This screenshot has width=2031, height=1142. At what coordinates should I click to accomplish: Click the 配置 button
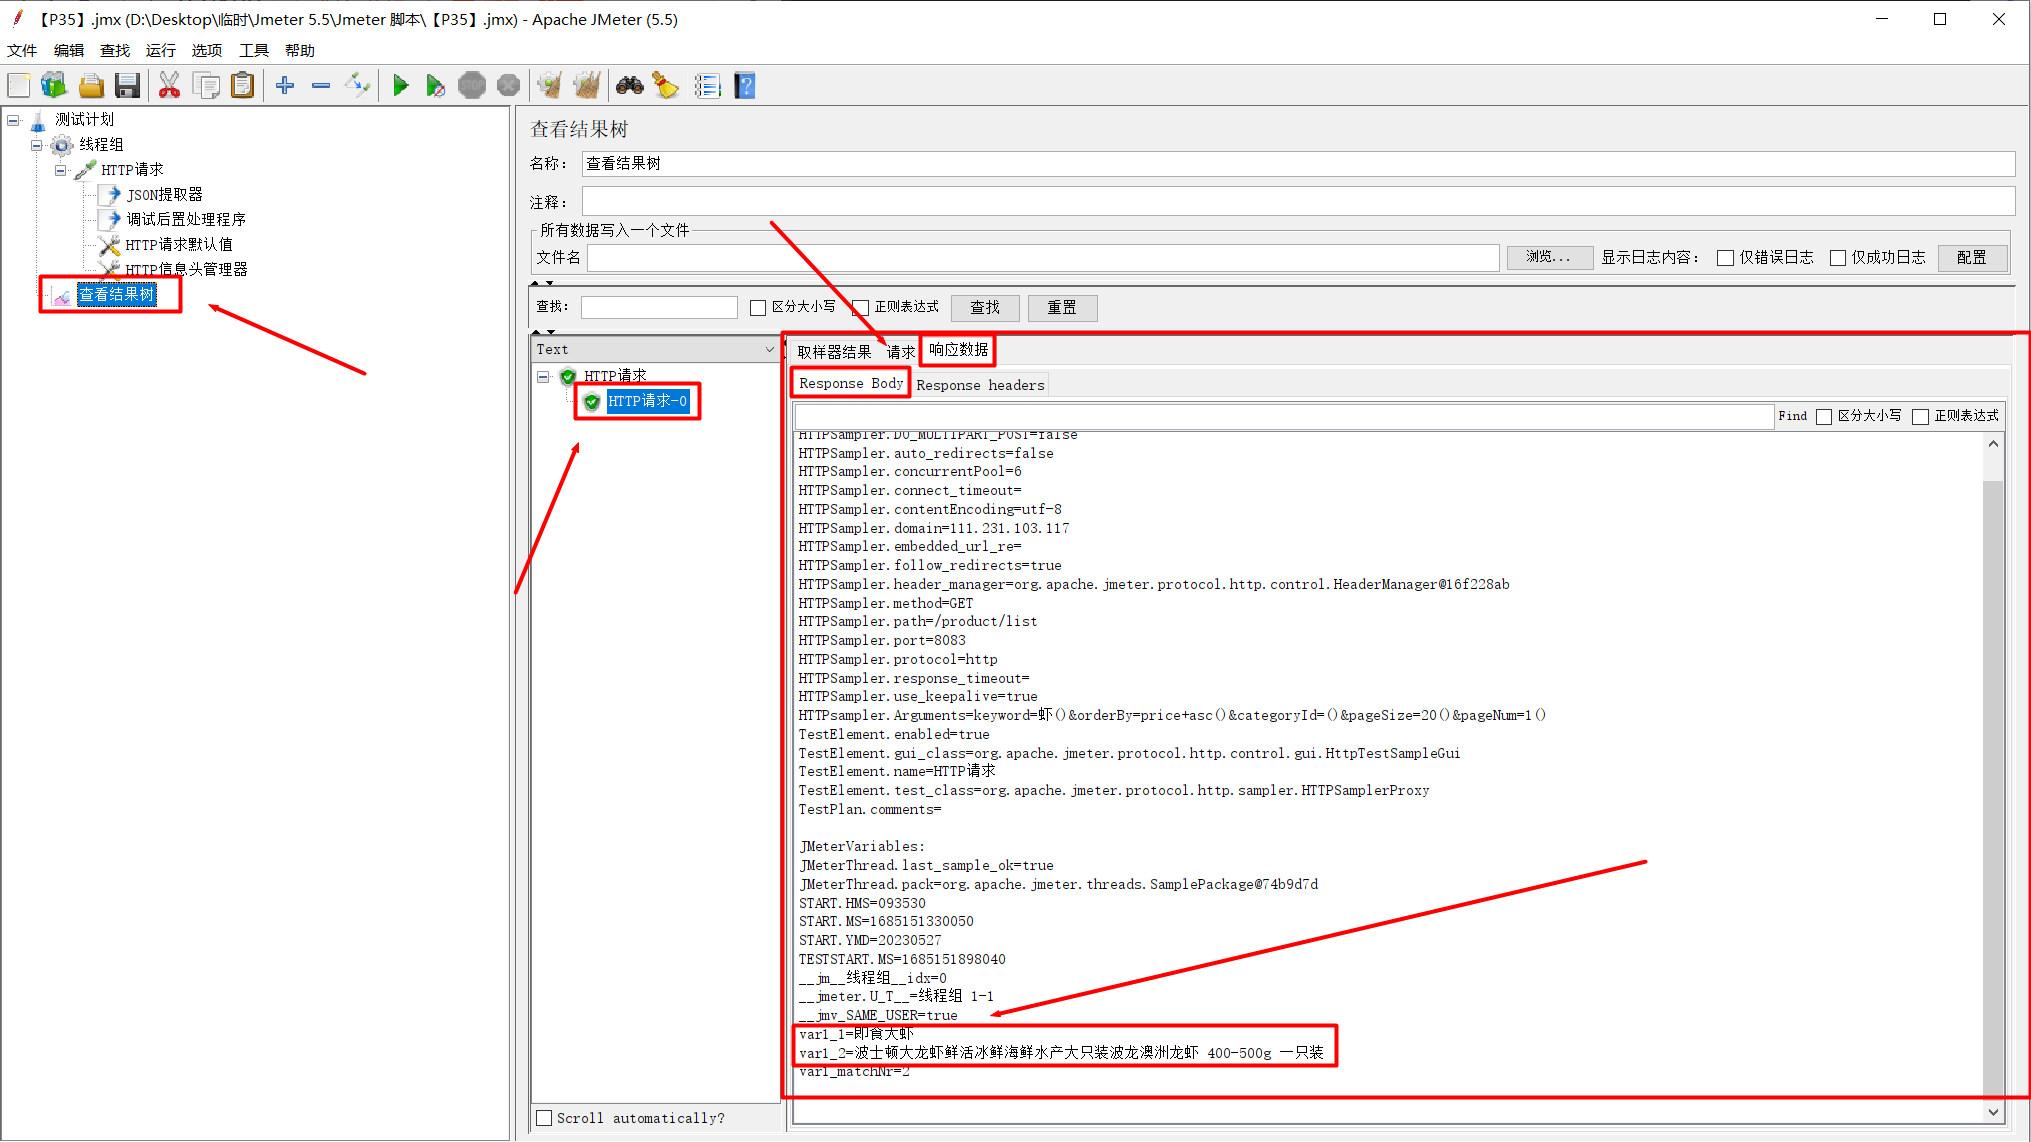pyautogui.click(x=1971, y=258)
